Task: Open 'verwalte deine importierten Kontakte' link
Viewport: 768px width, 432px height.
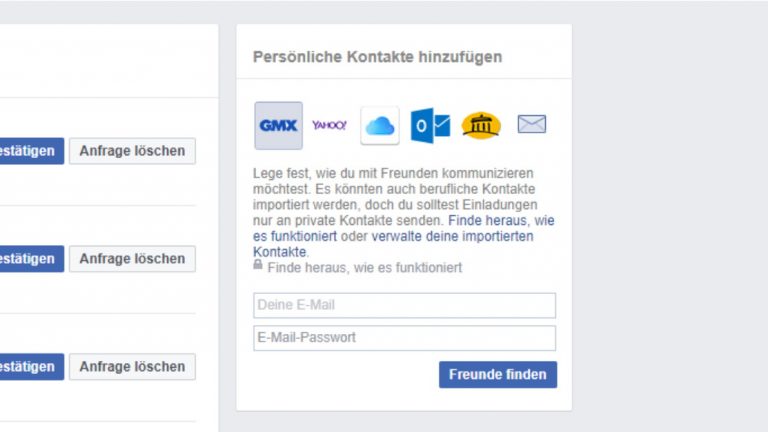Action: pos(452,237)
